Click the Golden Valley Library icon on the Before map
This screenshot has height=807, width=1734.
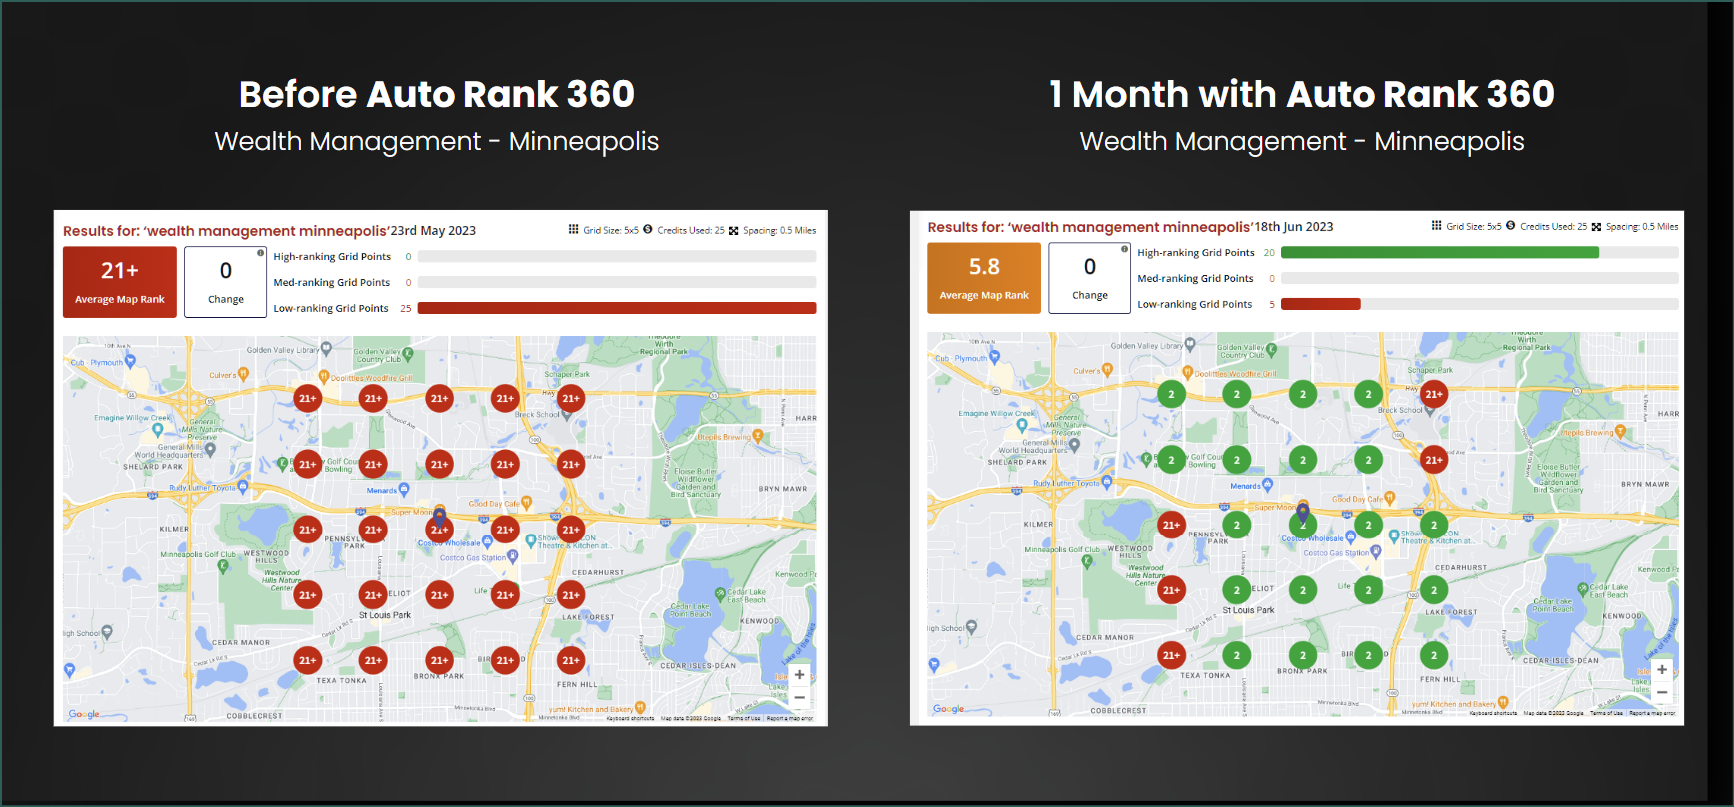[x=326, y=349]
